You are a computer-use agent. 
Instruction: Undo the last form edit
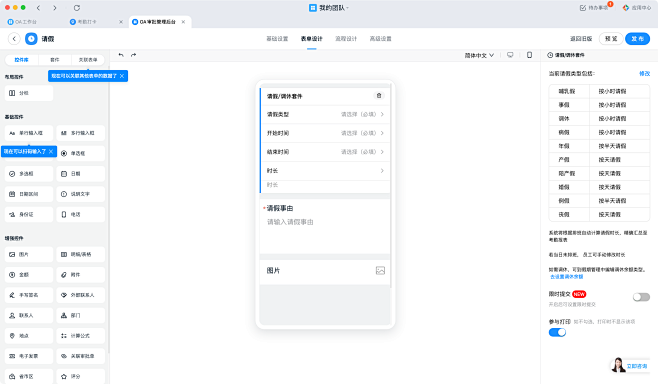click(121, 55)
